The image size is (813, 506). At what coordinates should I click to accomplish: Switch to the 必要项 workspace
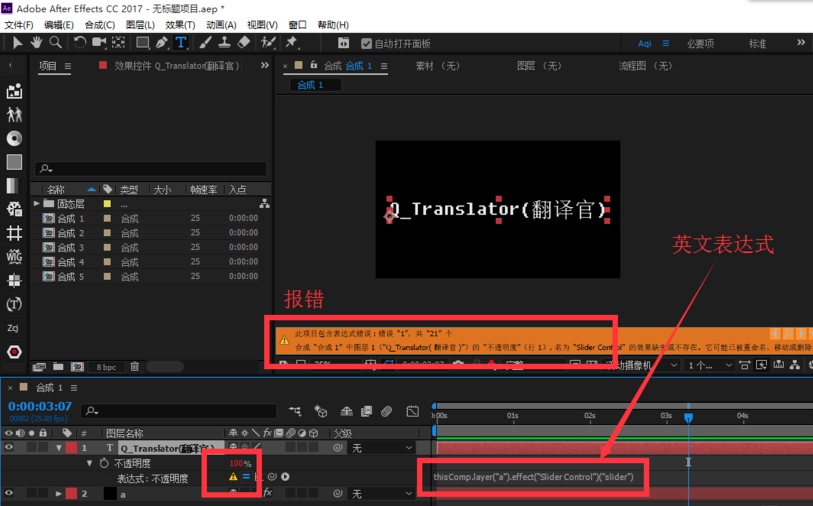(700, 44)
